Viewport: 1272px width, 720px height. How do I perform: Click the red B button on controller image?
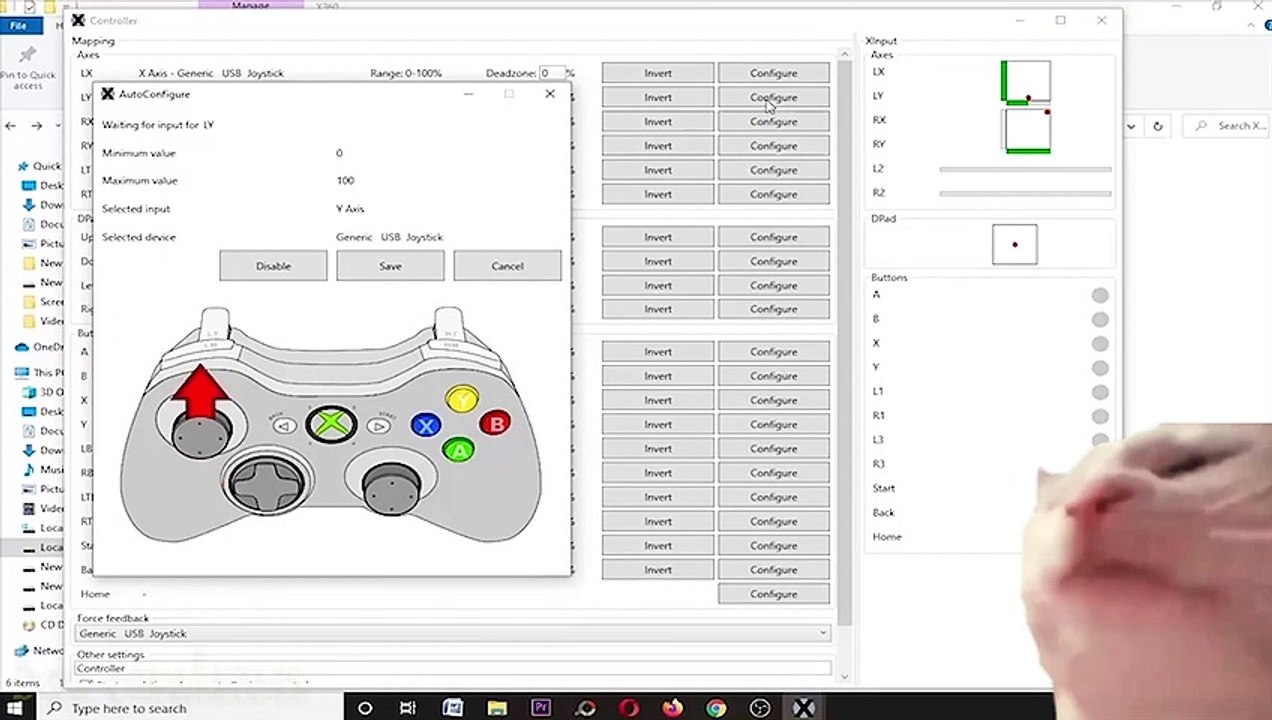point(495,424)
